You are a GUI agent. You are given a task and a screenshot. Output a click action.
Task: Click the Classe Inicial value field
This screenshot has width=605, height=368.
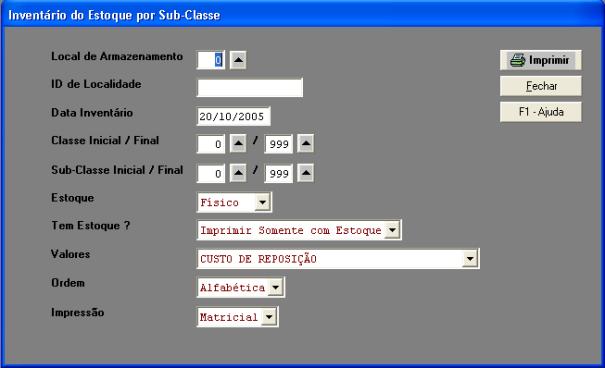pyautogui.click(x=211, y=144)
